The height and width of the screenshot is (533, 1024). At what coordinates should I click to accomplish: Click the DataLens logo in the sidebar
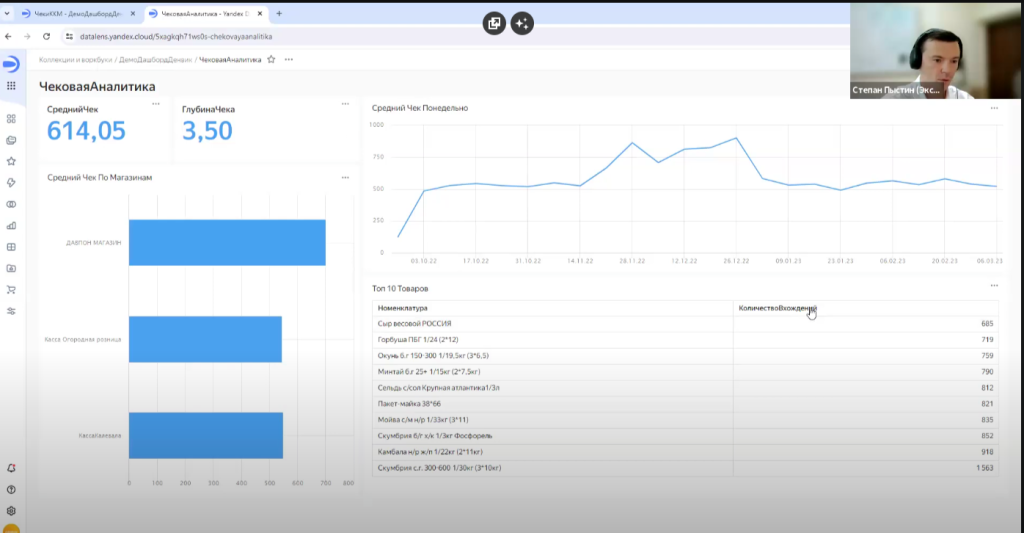11,64
